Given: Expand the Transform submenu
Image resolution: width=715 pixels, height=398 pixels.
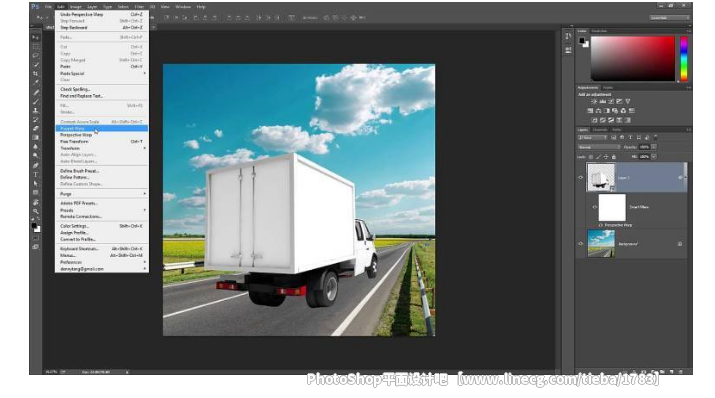Looking at the screenshot, I should [x=102, y=148].
